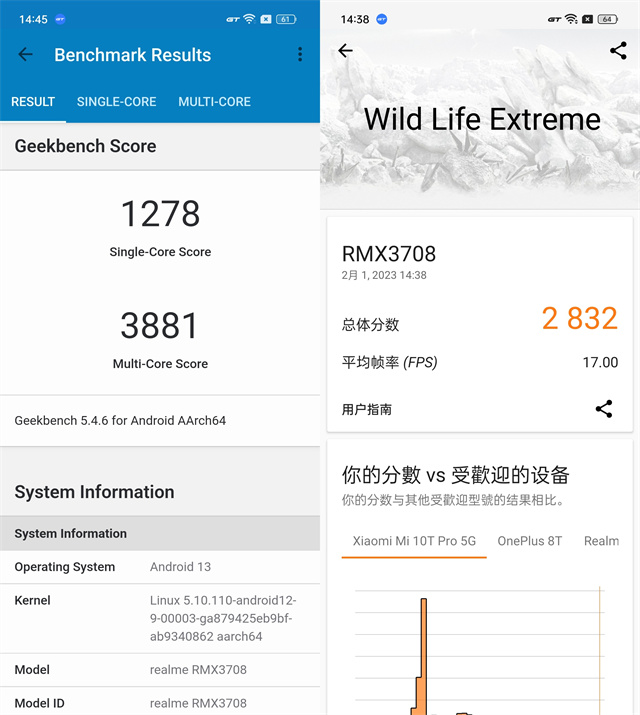Select the Realm comparison tab
Screen dimensions: 640x715
pos(601,541)
